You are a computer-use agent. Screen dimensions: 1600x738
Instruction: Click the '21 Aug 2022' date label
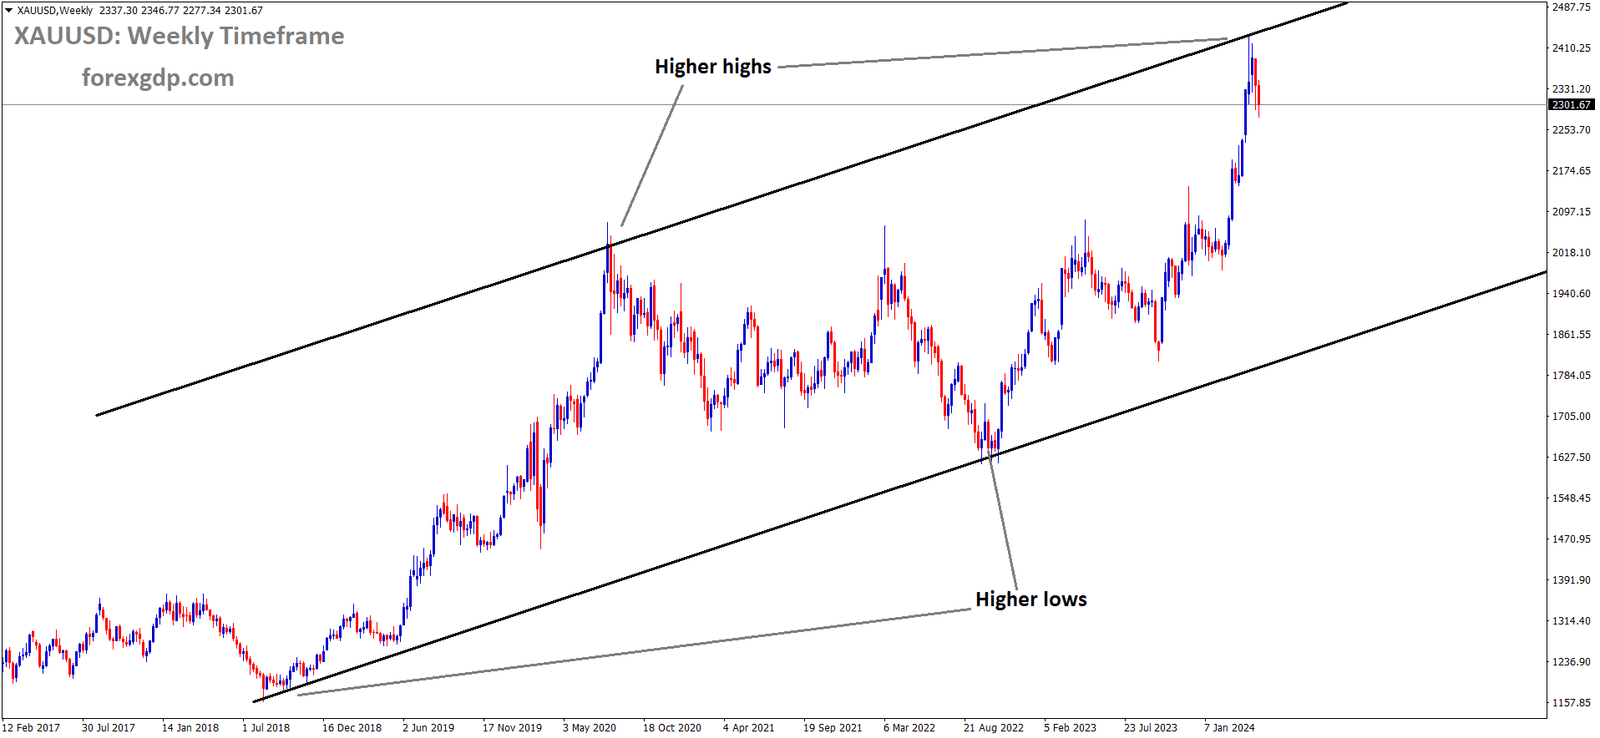(x=994, y=728)
